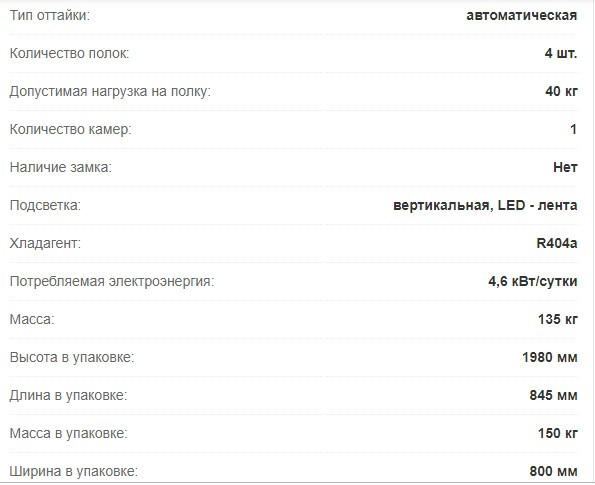Click the 'Подсветка:' label
This screenshot has width=595, height=485.
45,205
